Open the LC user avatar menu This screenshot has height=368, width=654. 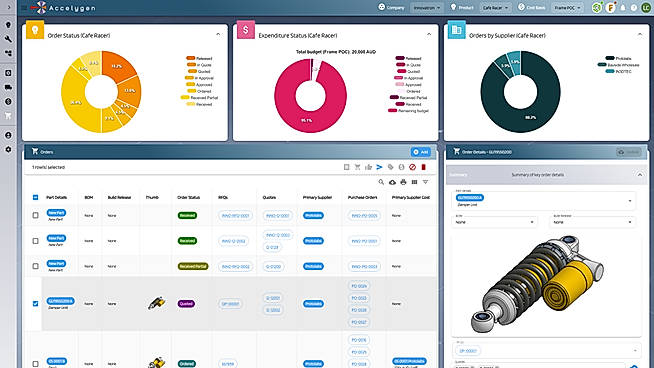646,8
